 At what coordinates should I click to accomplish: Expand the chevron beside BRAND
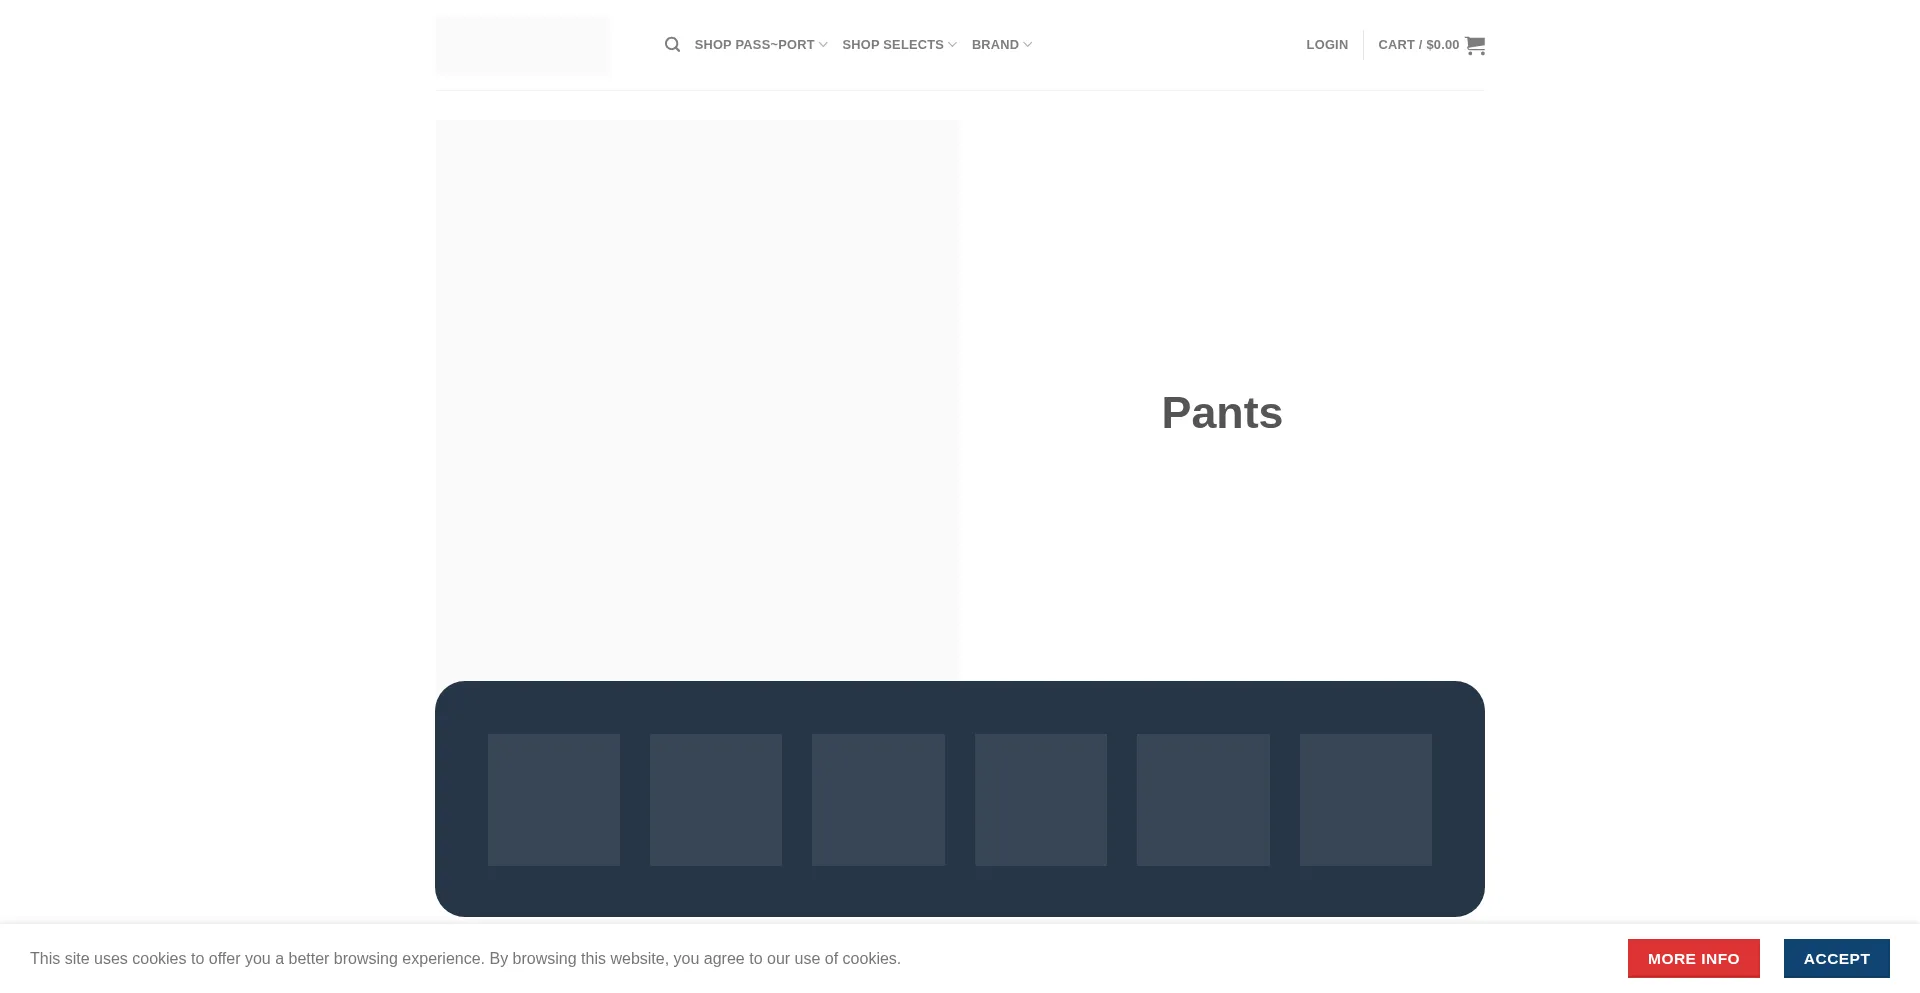pyautogui.click(x=1027, y=45)
